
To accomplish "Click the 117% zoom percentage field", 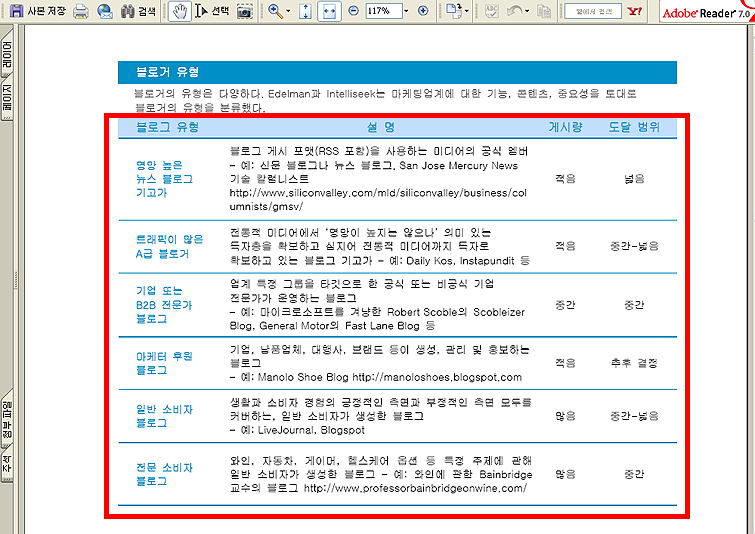I will (384, 11).
